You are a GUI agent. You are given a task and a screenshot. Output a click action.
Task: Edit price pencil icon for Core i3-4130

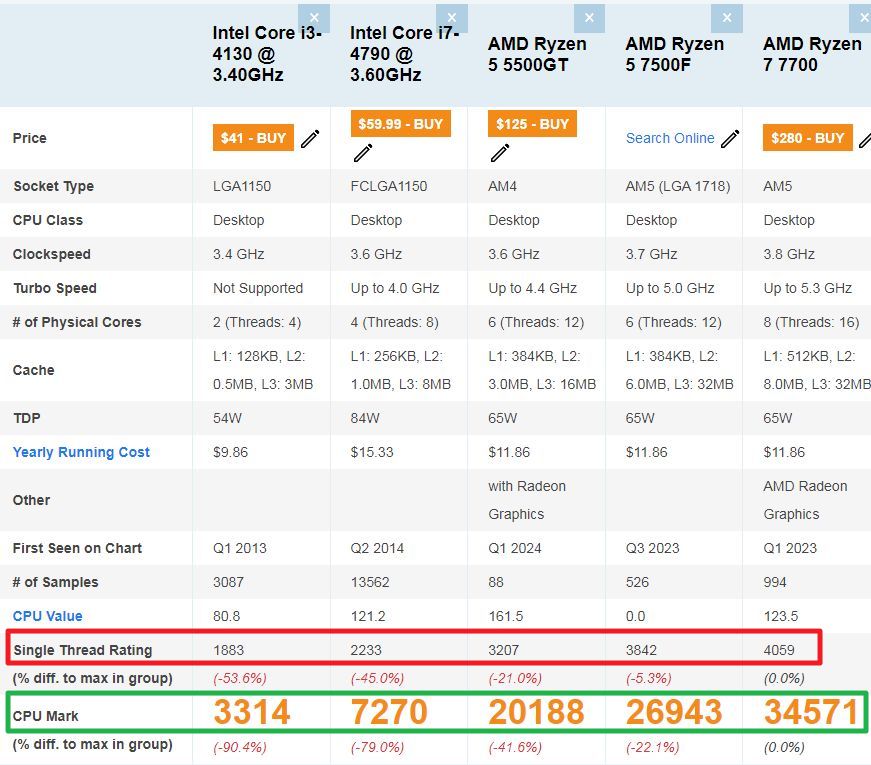coord(310,139)
